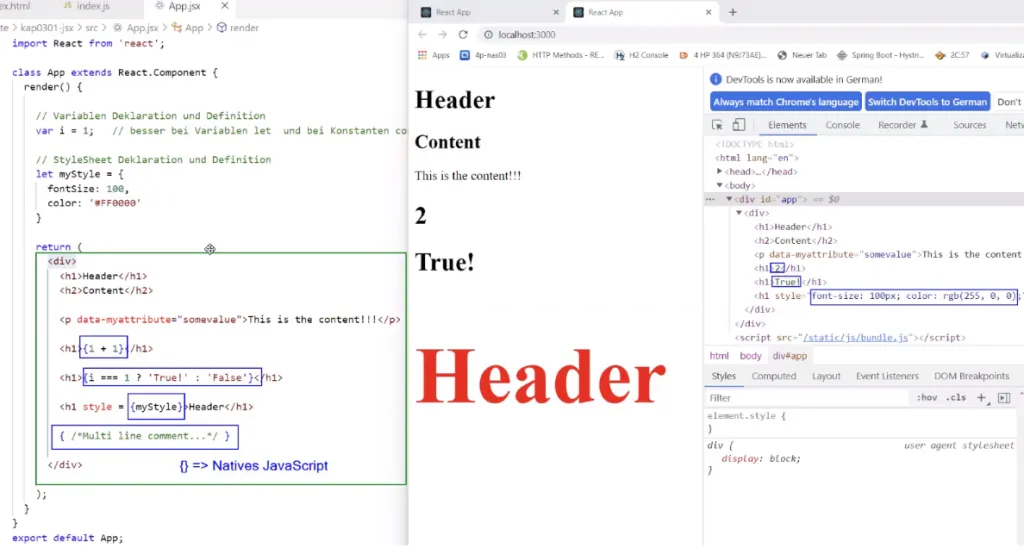Click the 'import React from' code line
Image resolution: width=1024 pixels, height=548 pixels.
tap(88, 43)
